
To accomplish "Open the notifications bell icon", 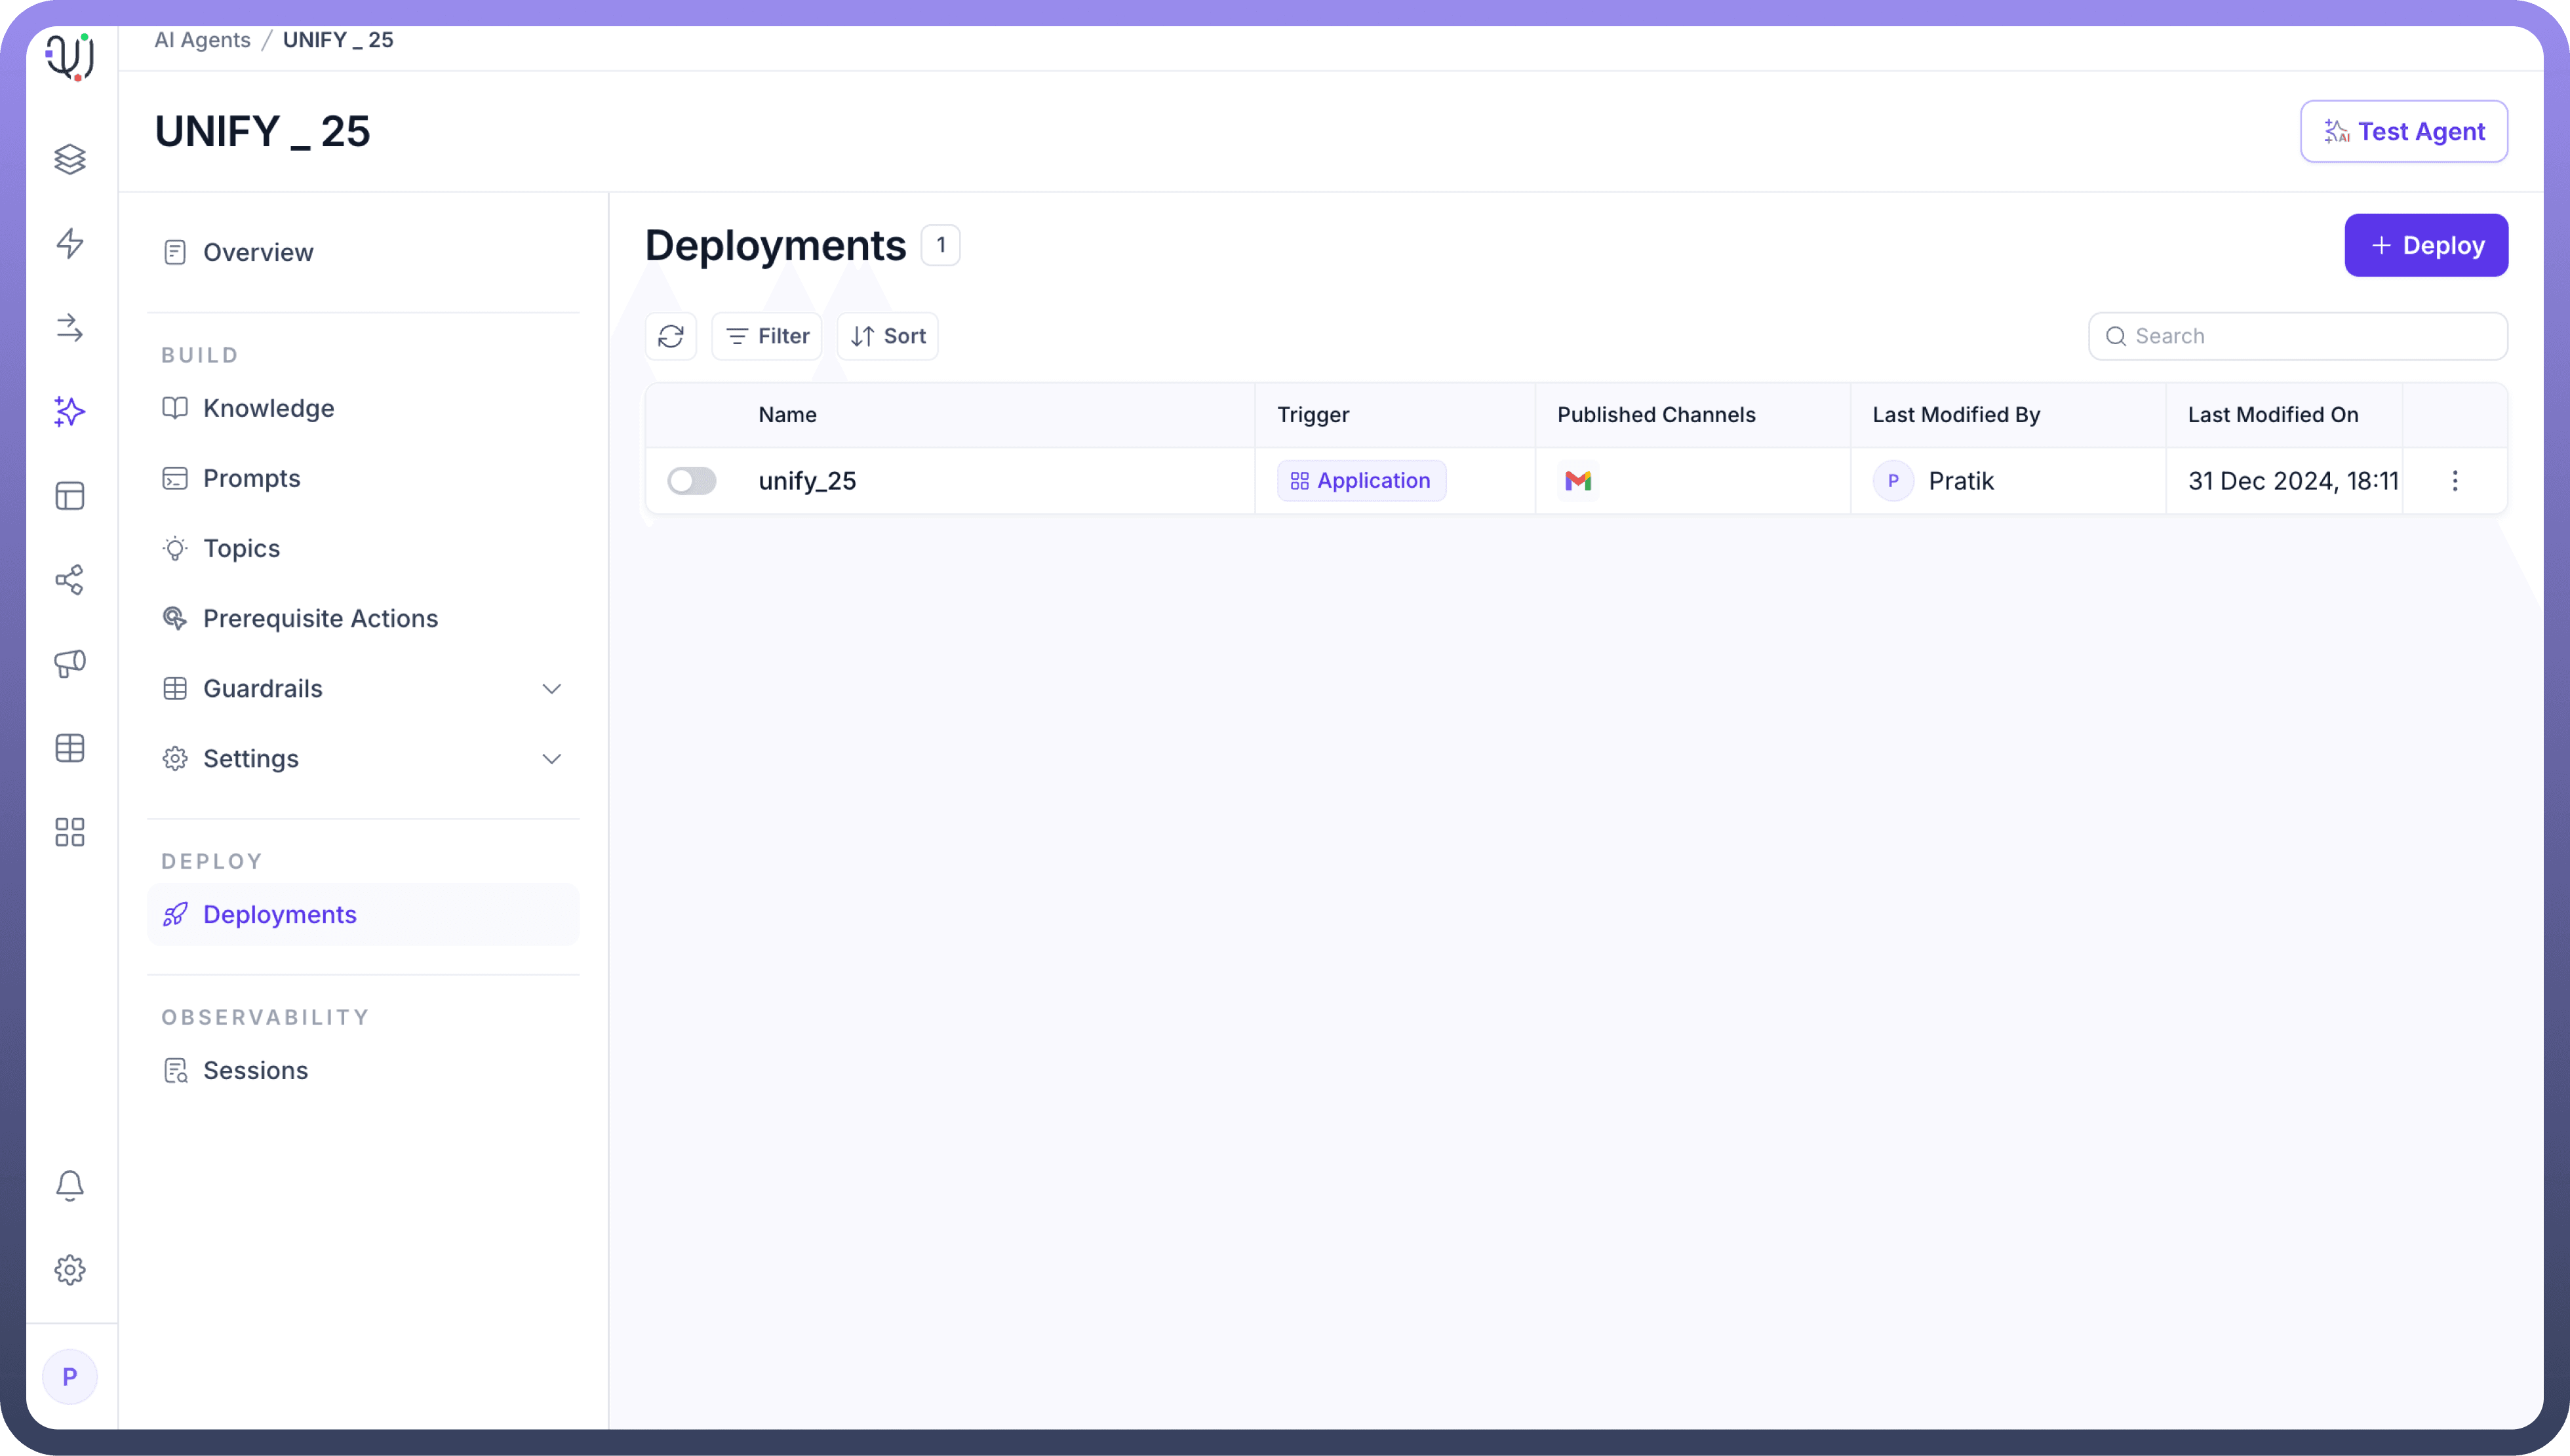I will click(x=70, y=1185).
